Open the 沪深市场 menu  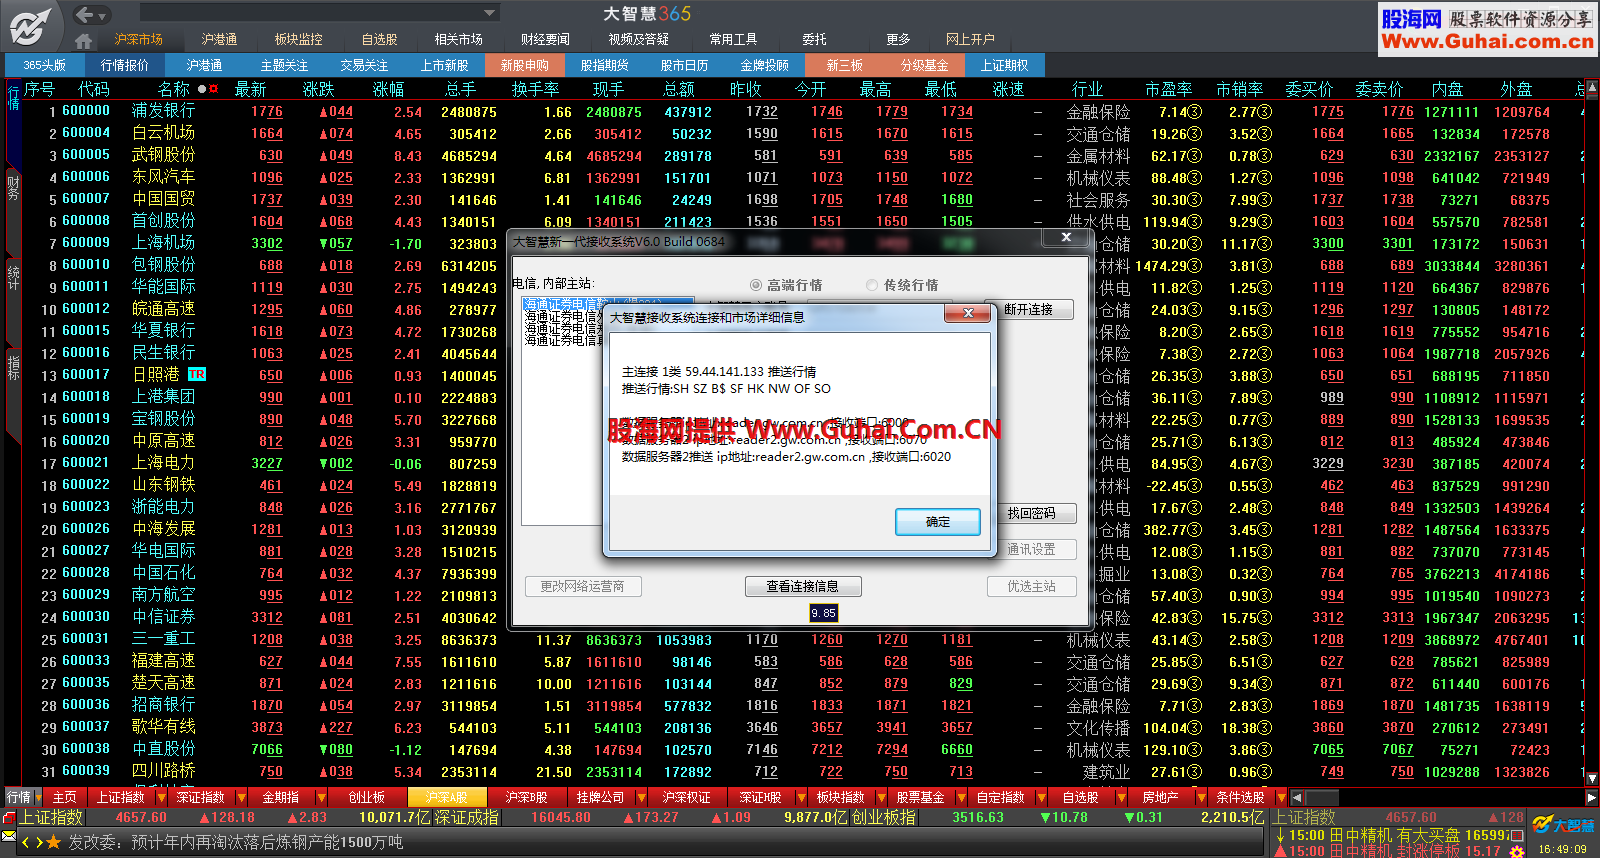[138, 39]
